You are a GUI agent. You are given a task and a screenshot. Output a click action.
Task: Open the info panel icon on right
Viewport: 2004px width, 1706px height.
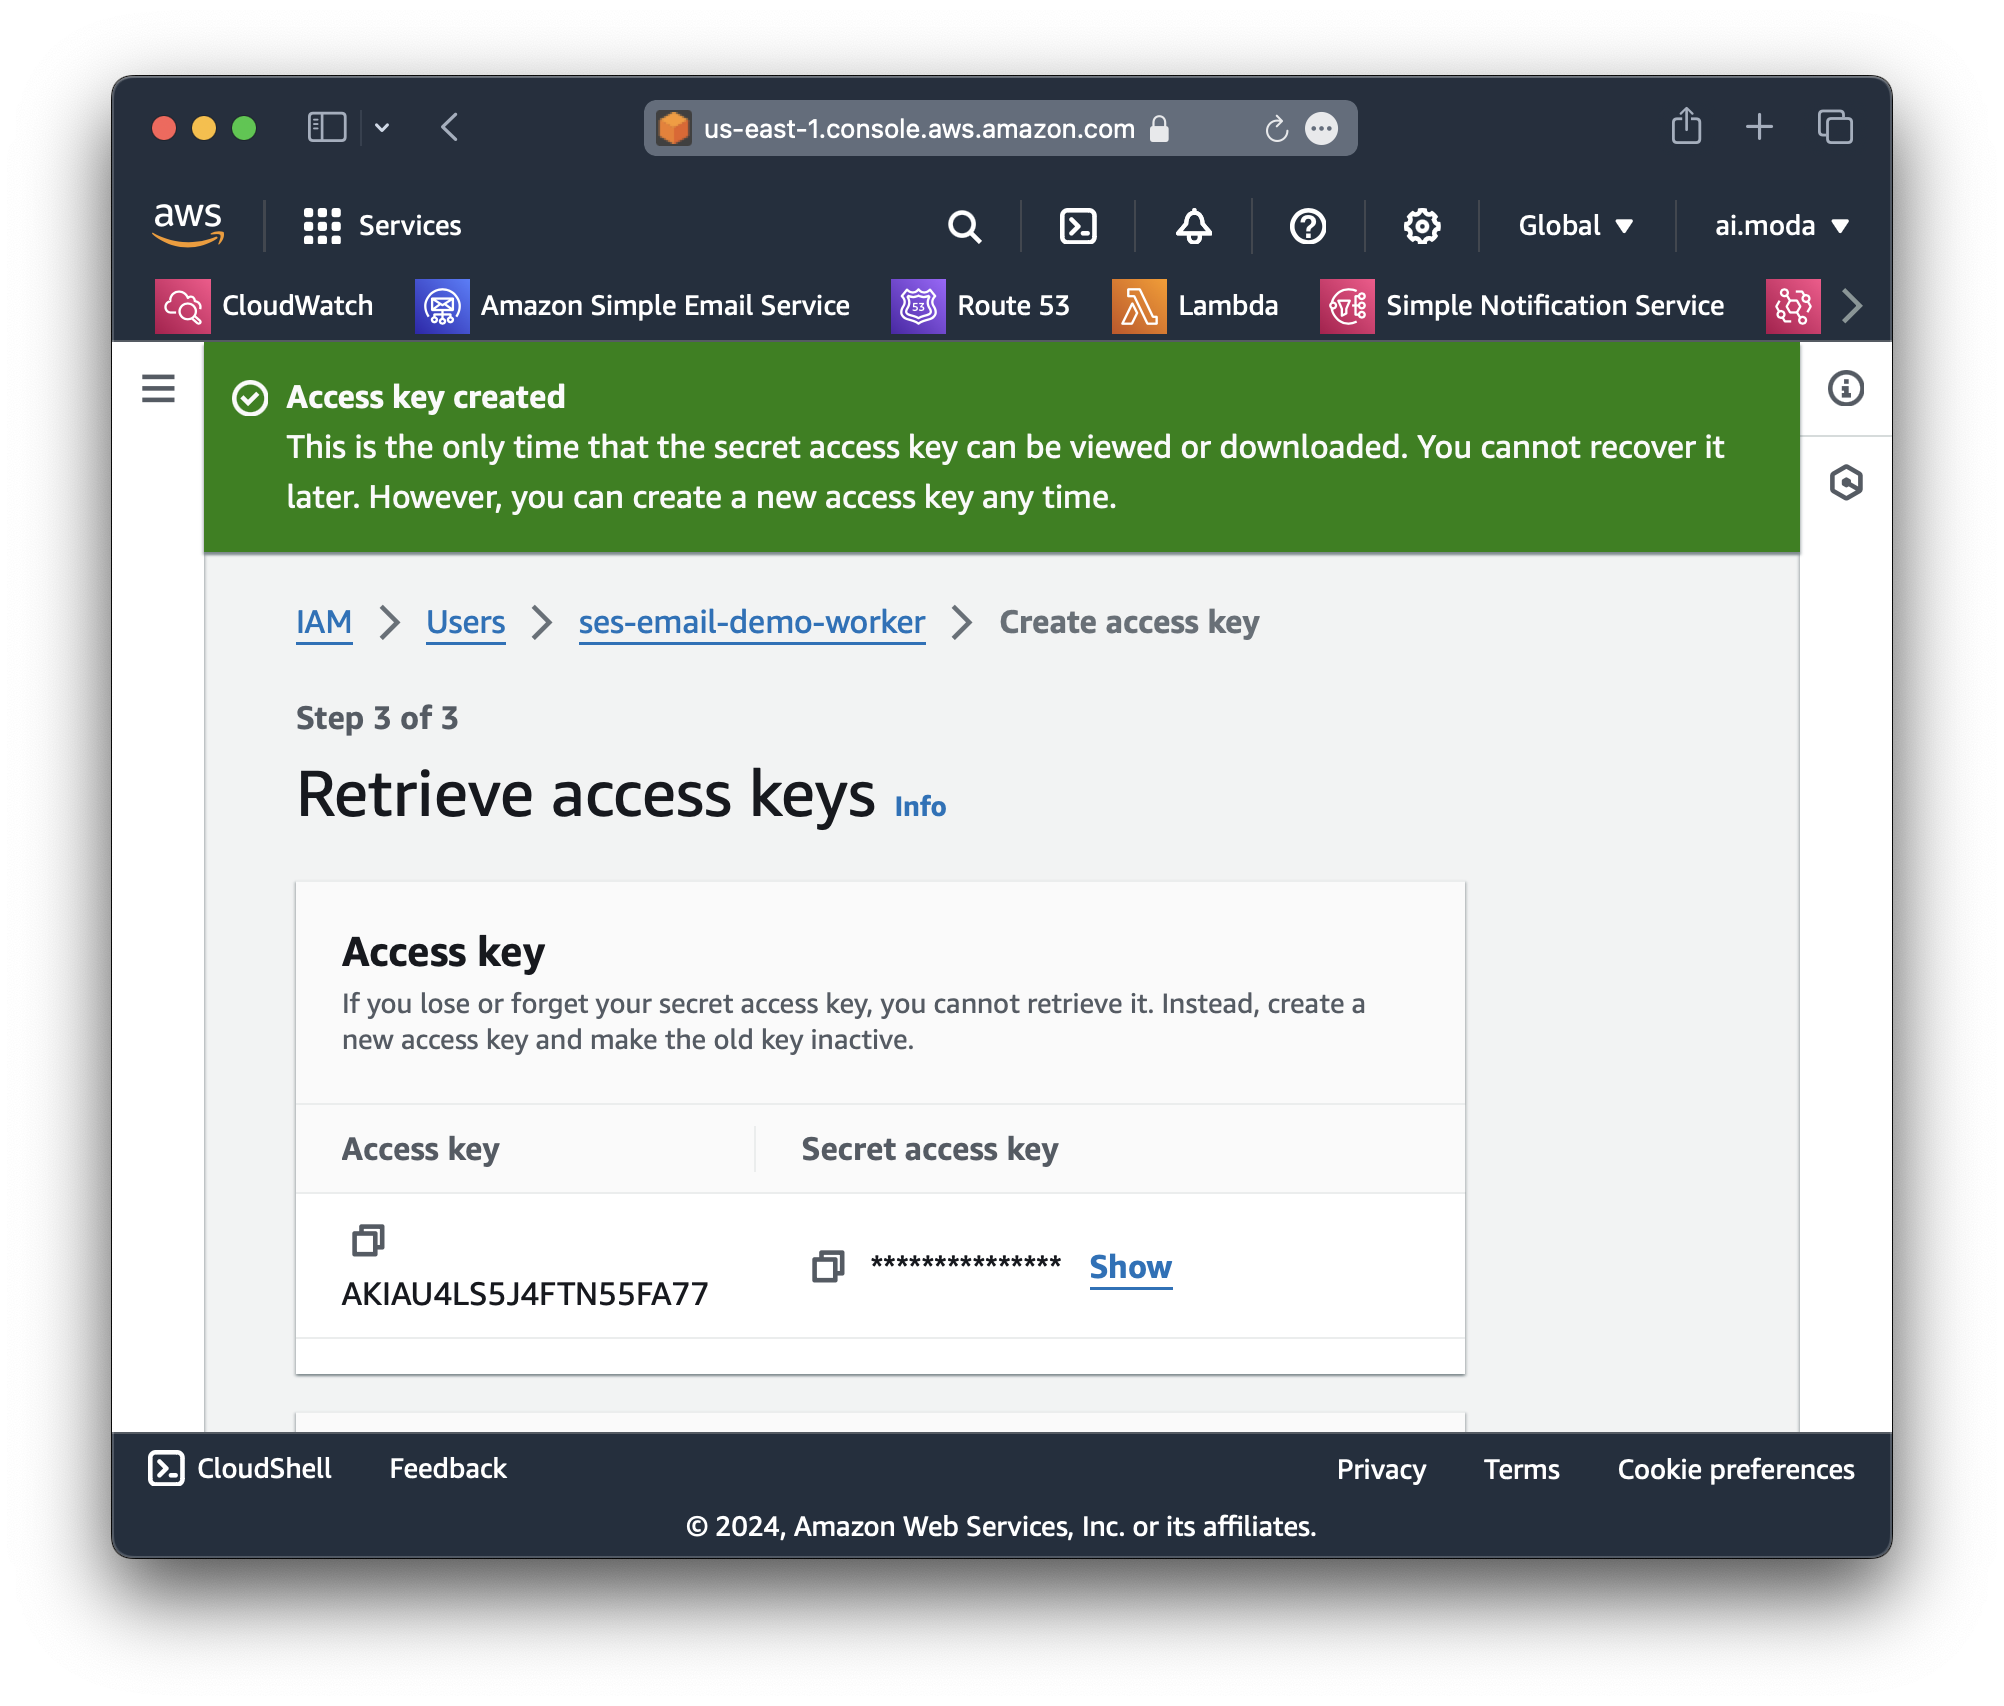click(1845, 388)
